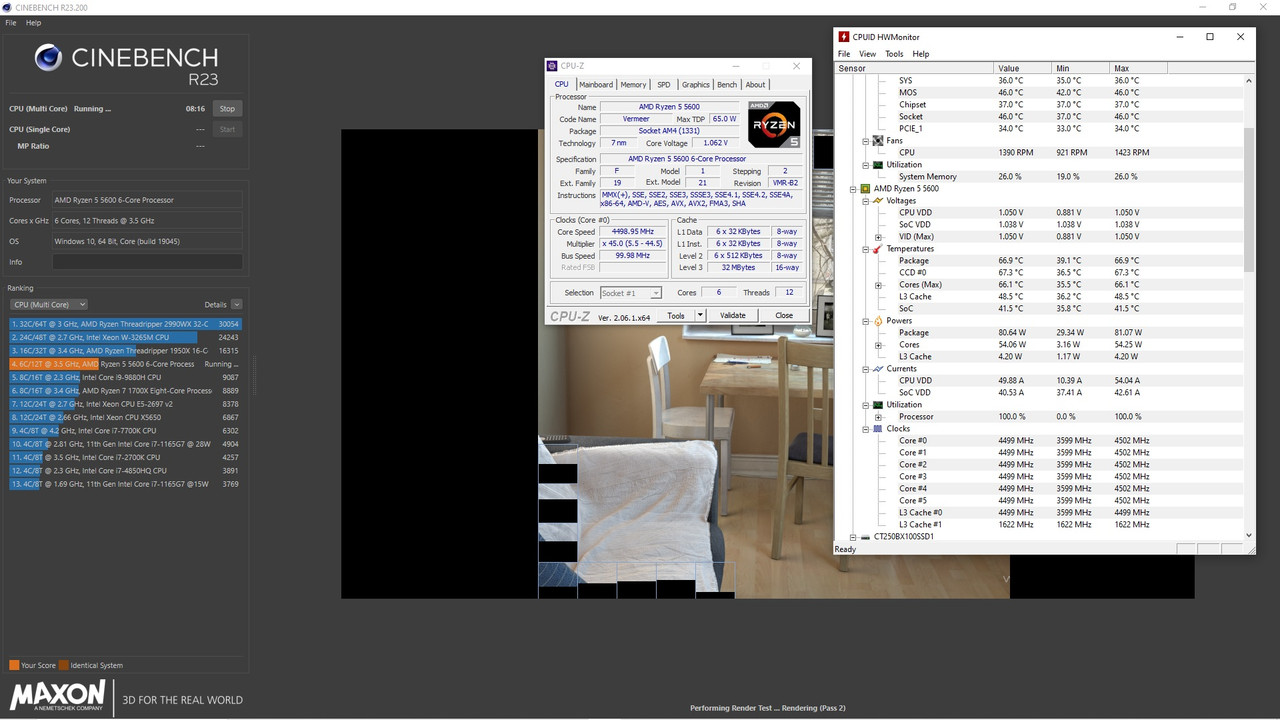
Task: Stop the running Cinebench benchmark
Action: click(x=227, y=108)
